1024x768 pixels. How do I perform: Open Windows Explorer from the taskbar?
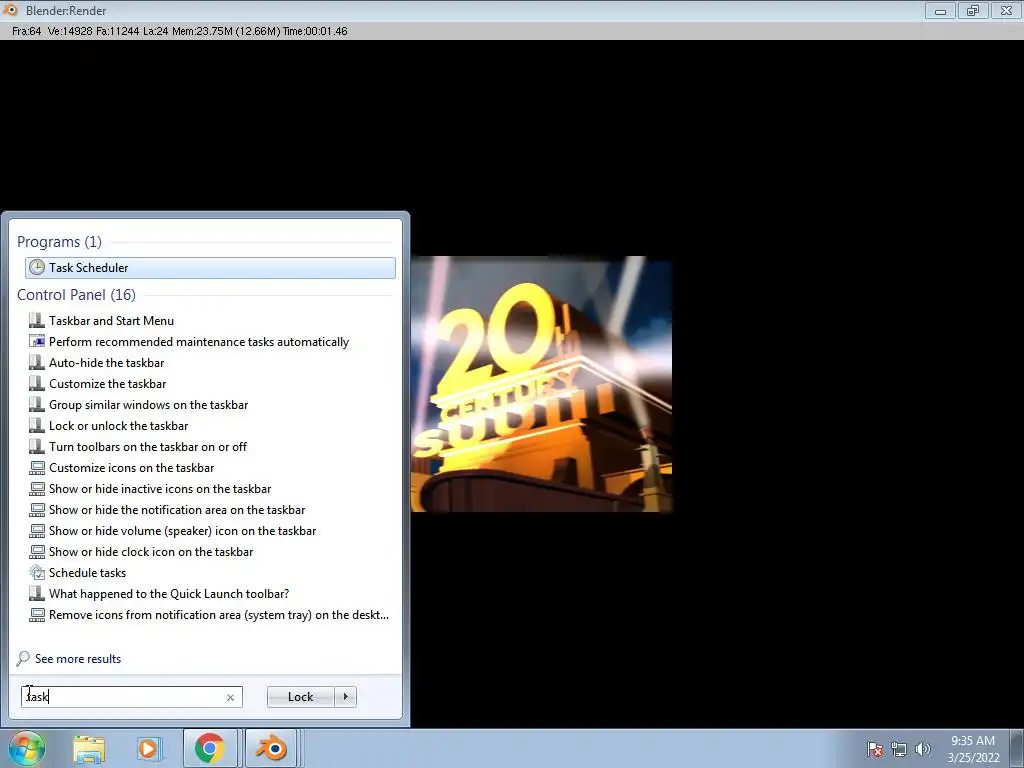point(89,749)
